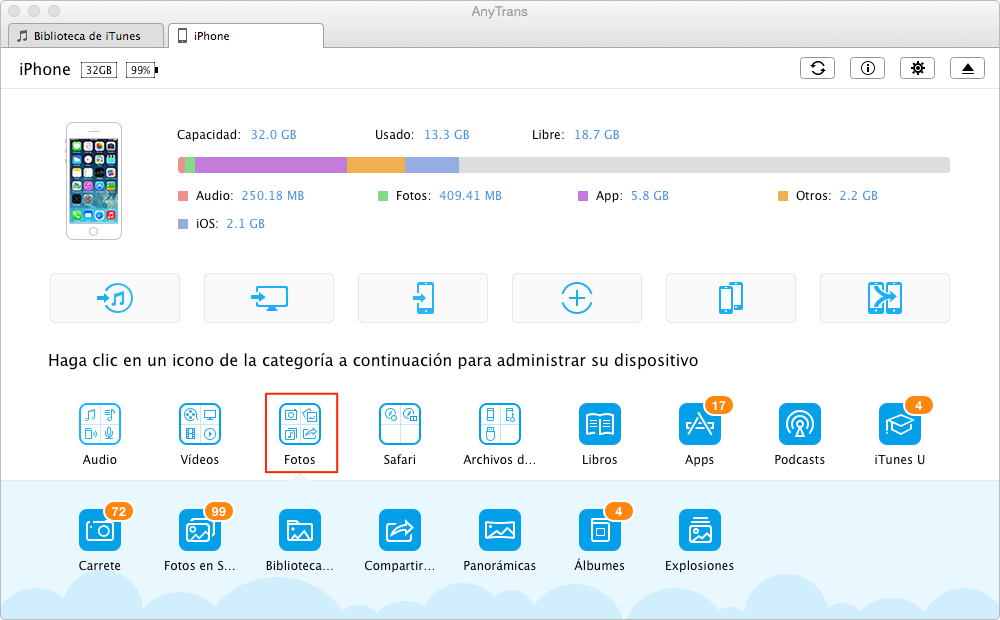The width and height of the screenshot is (1000, 620).
Task: Open the Safari category
Action: click(x=400, y=424)
